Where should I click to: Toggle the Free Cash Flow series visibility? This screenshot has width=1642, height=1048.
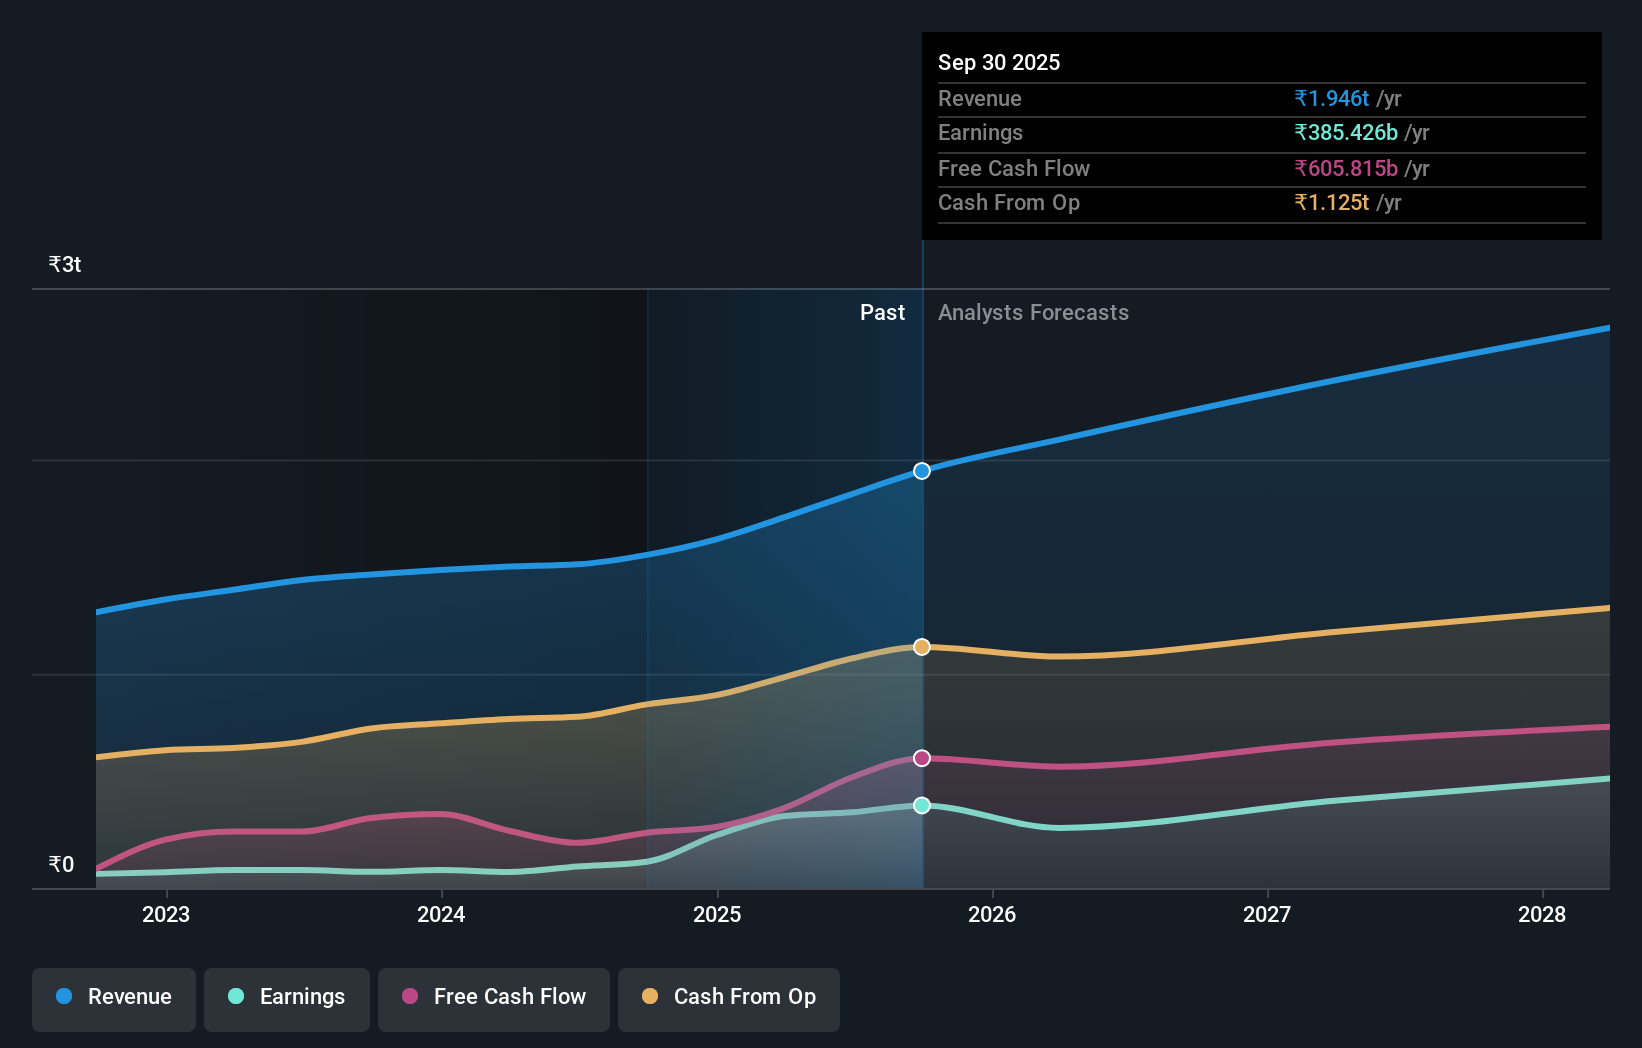click(x=493, y=997)
